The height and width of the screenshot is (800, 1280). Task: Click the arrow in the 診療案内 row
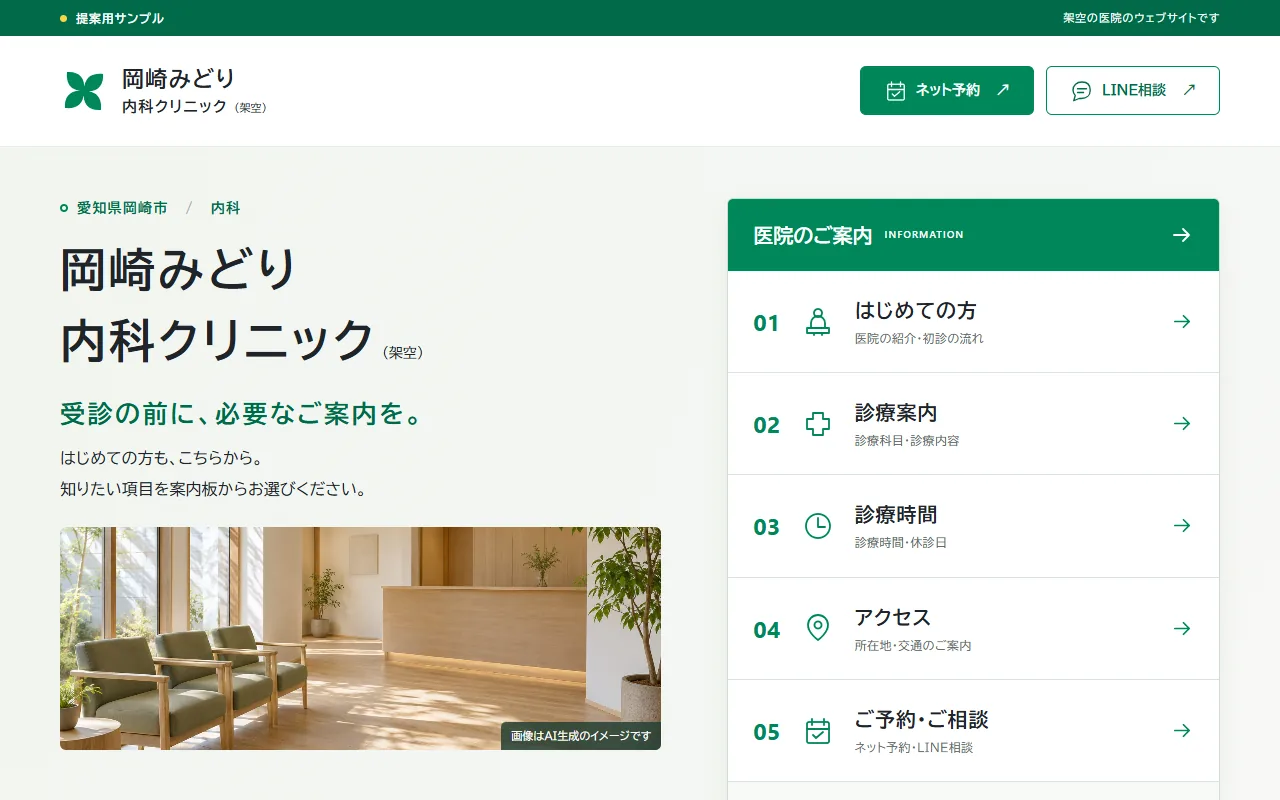click(x=1182, y=424)
